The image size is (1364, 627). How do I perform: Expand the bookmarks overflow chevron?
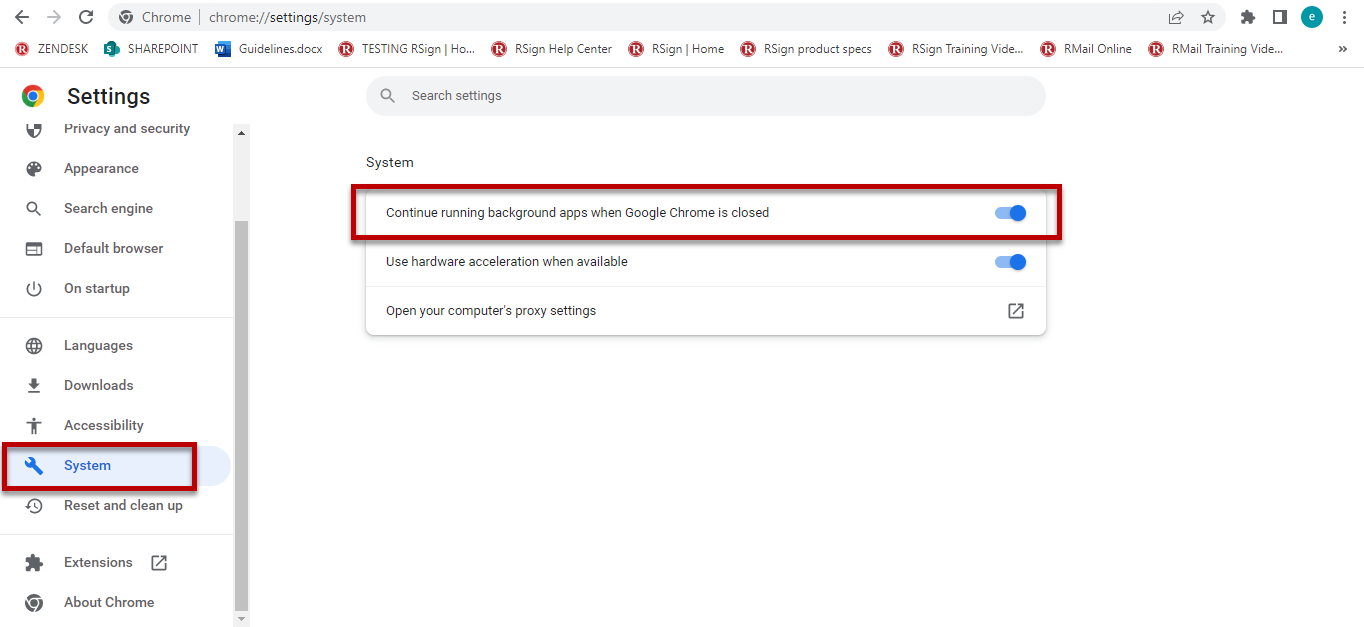tap(1342, 49)
